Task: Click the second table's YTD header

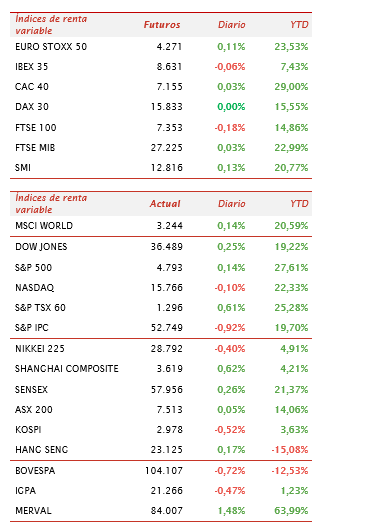Action: pyautogui.click(x=299, y=204)
